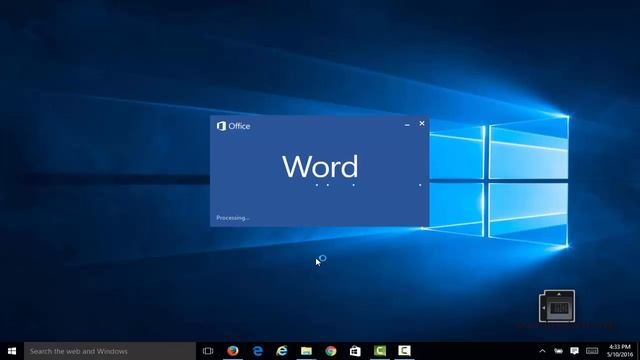The height and width of the screenshot is (360, 640).
Task: Launch Google Chrome from the taskbar
Action: pos(331,351)
